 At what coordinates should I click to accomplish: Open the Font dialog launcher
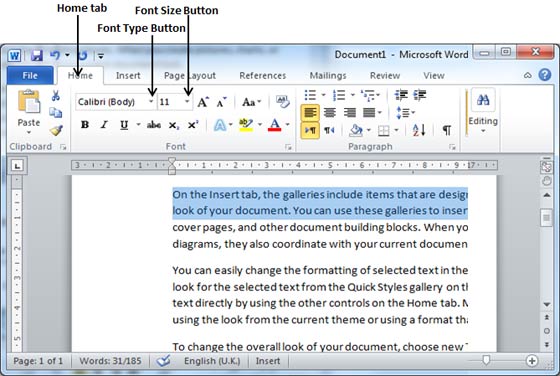point(288,147)
